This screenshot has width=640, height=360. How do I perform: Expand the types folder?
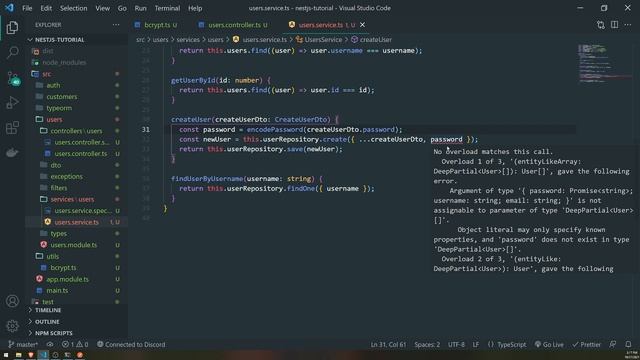[x=58, y=233]
